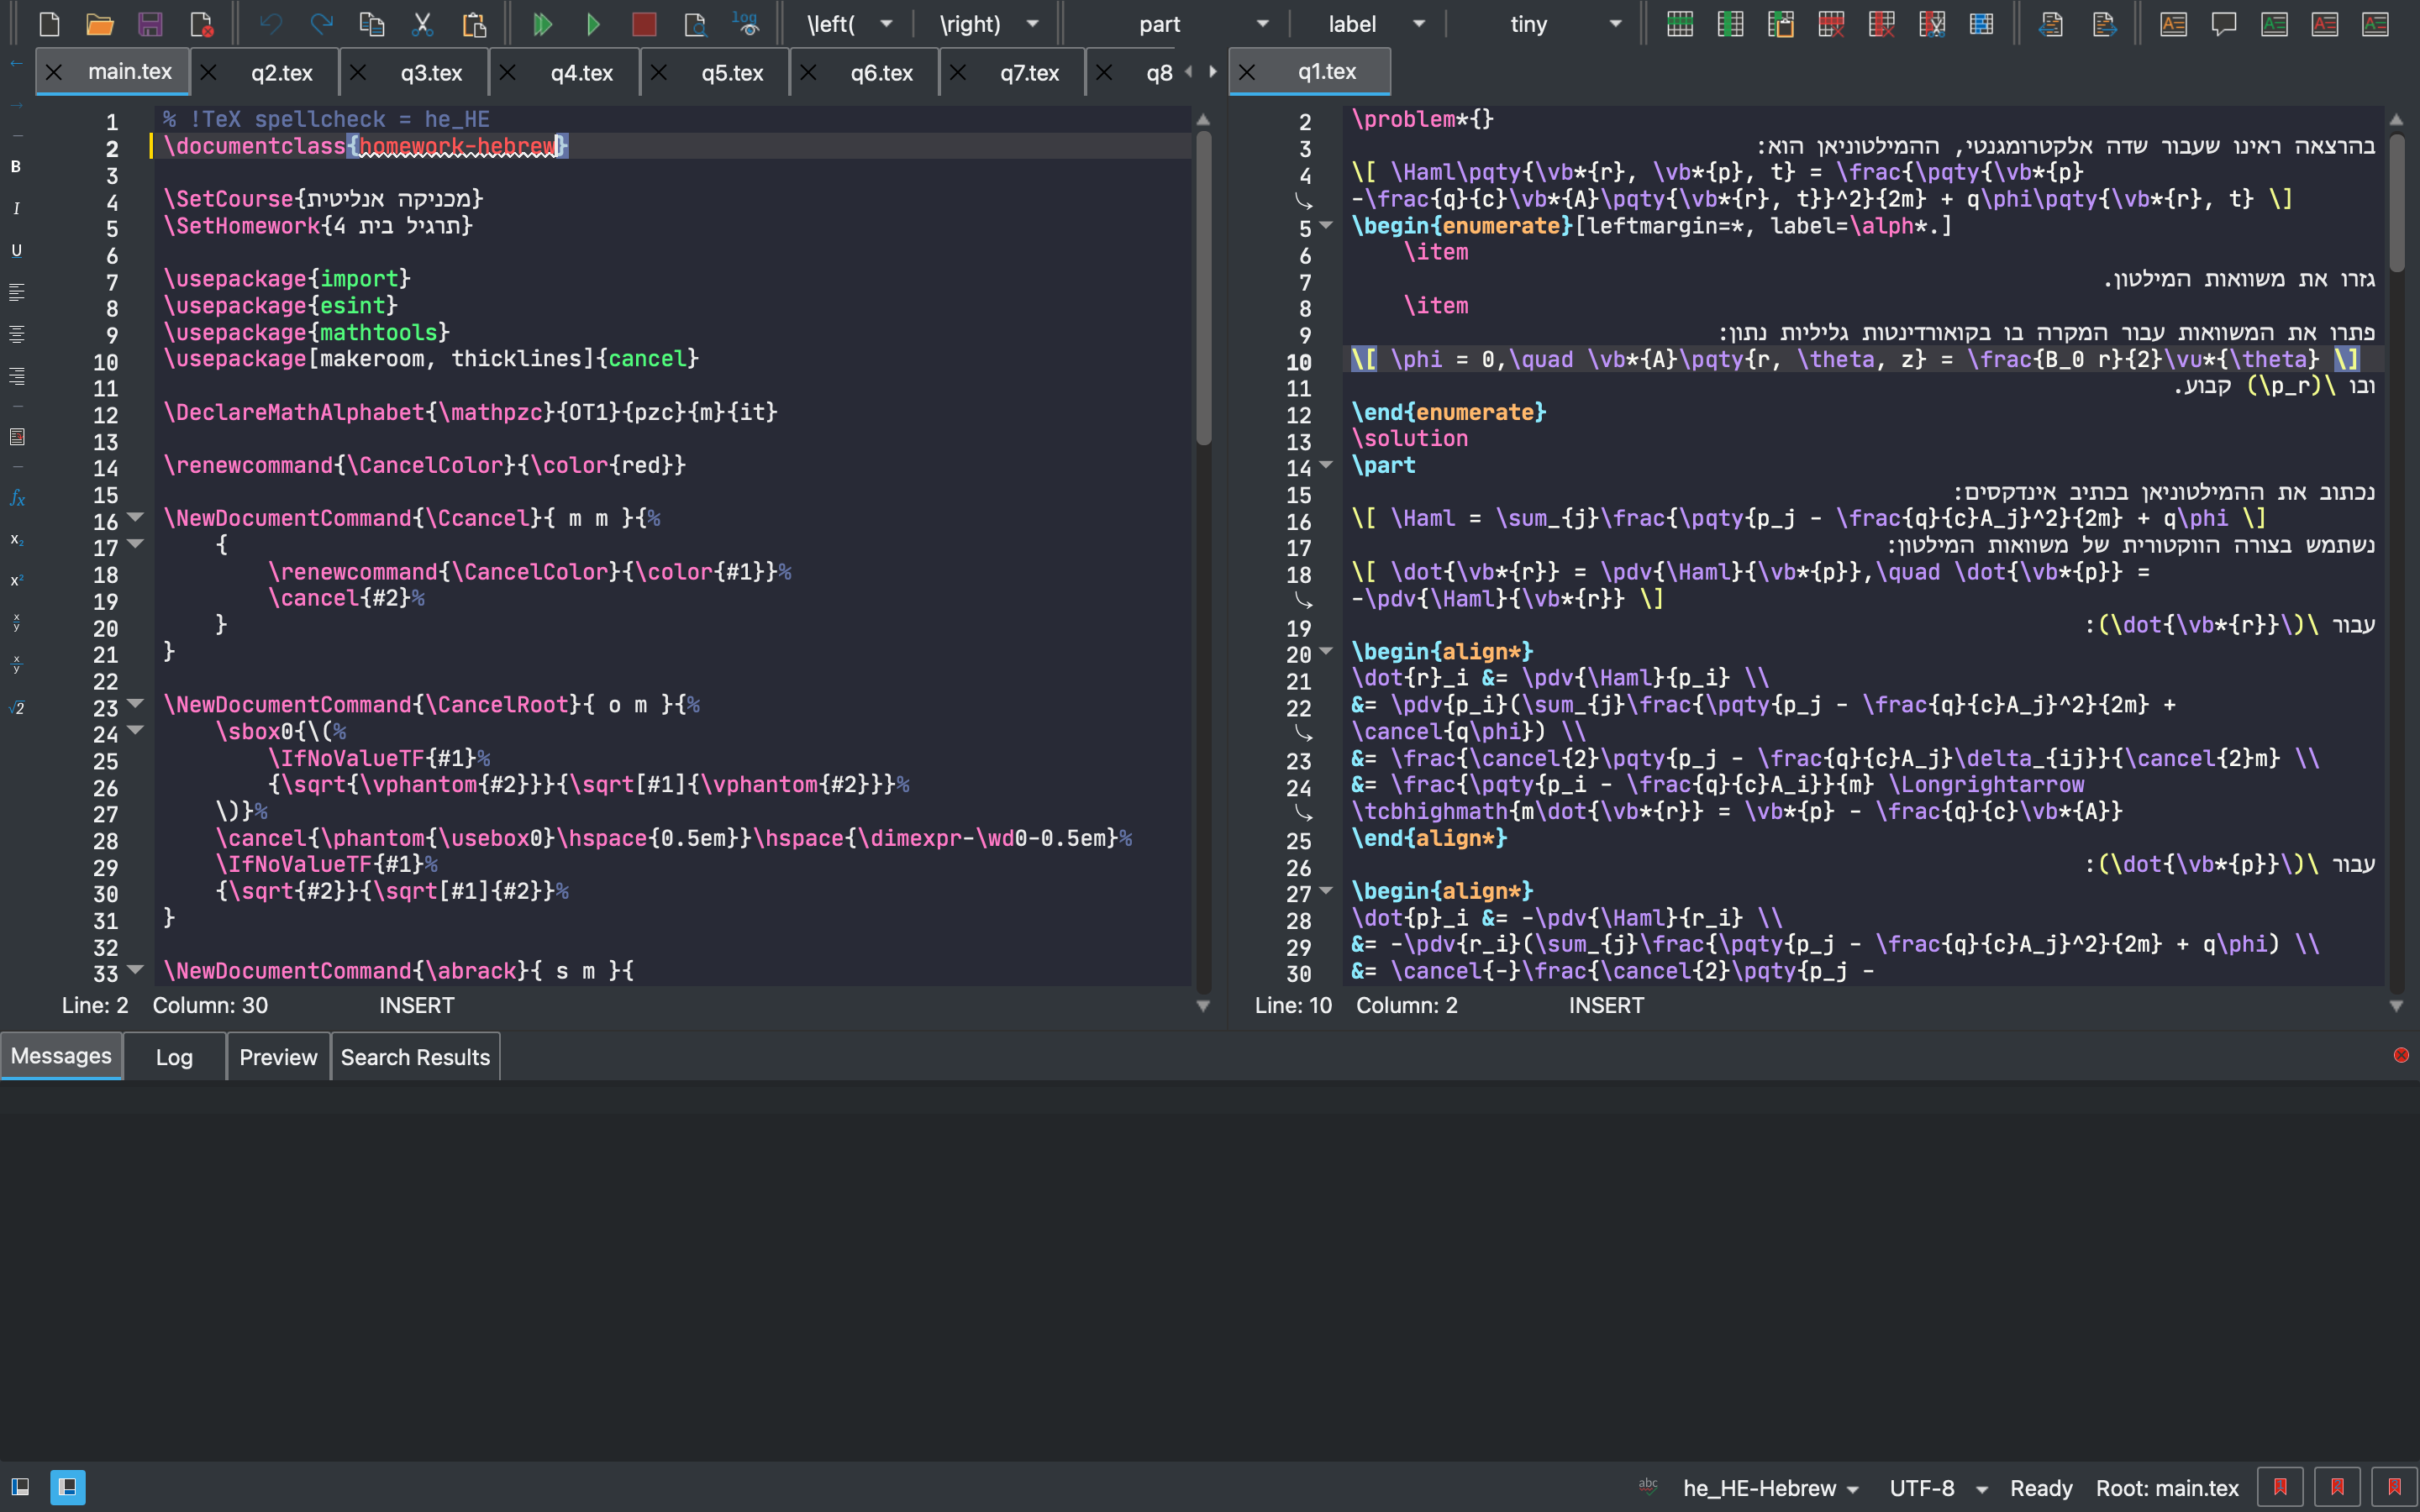This screenshot has height=1512, width=2420.
Task: Toggle the highlighted bottom panel icon
Action: click(x=68, y=1487)
